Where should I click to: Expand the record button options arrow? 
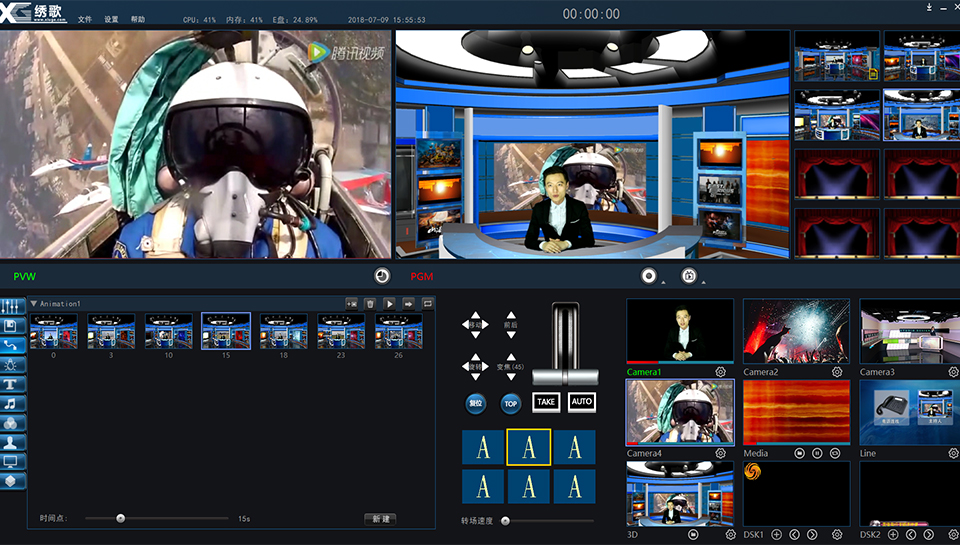[663, 282]
